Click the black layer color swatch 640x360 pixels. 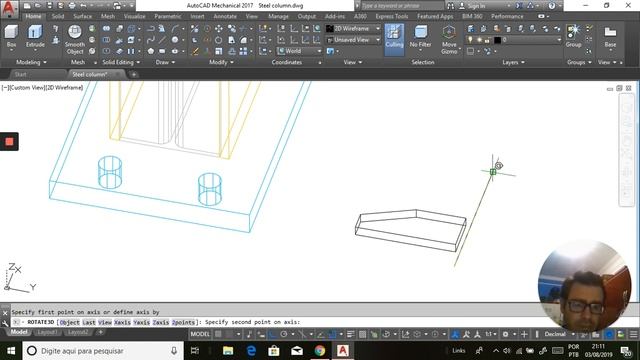(x=497, y=40)
